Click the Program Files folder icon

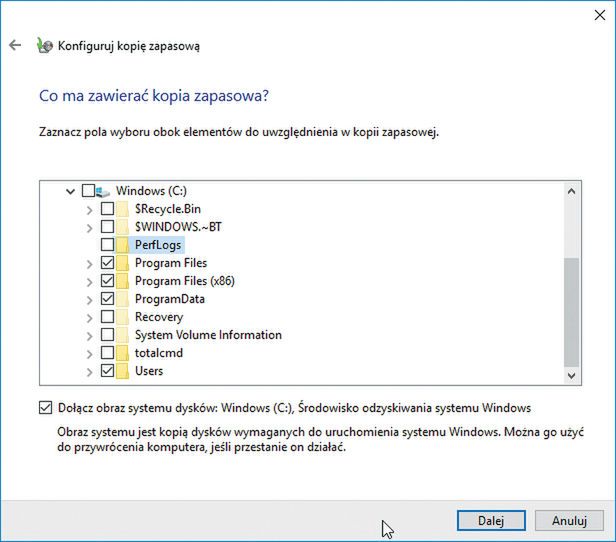(123, 263)
